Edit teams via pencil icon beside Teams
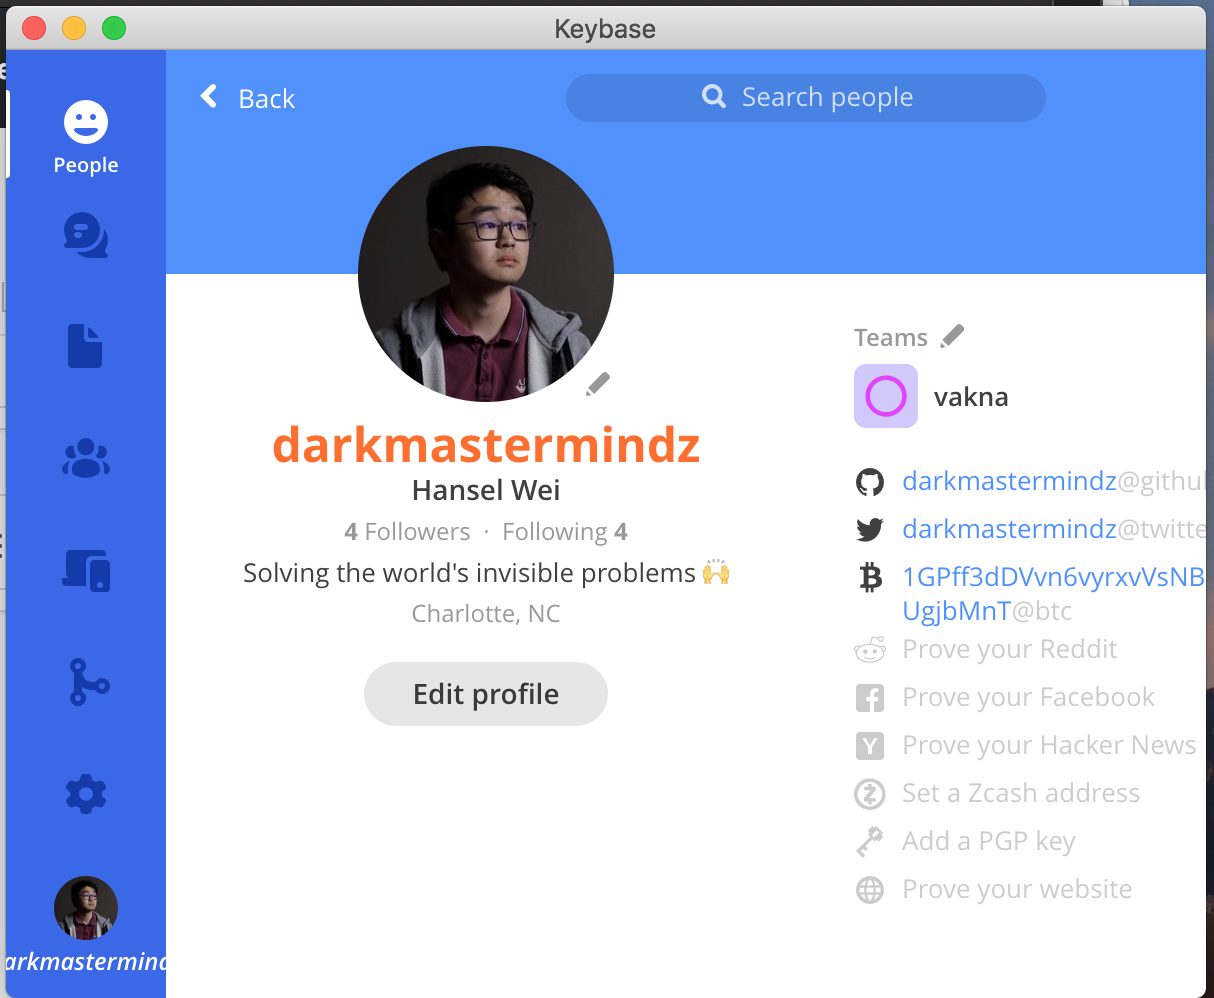 point(952,336)
